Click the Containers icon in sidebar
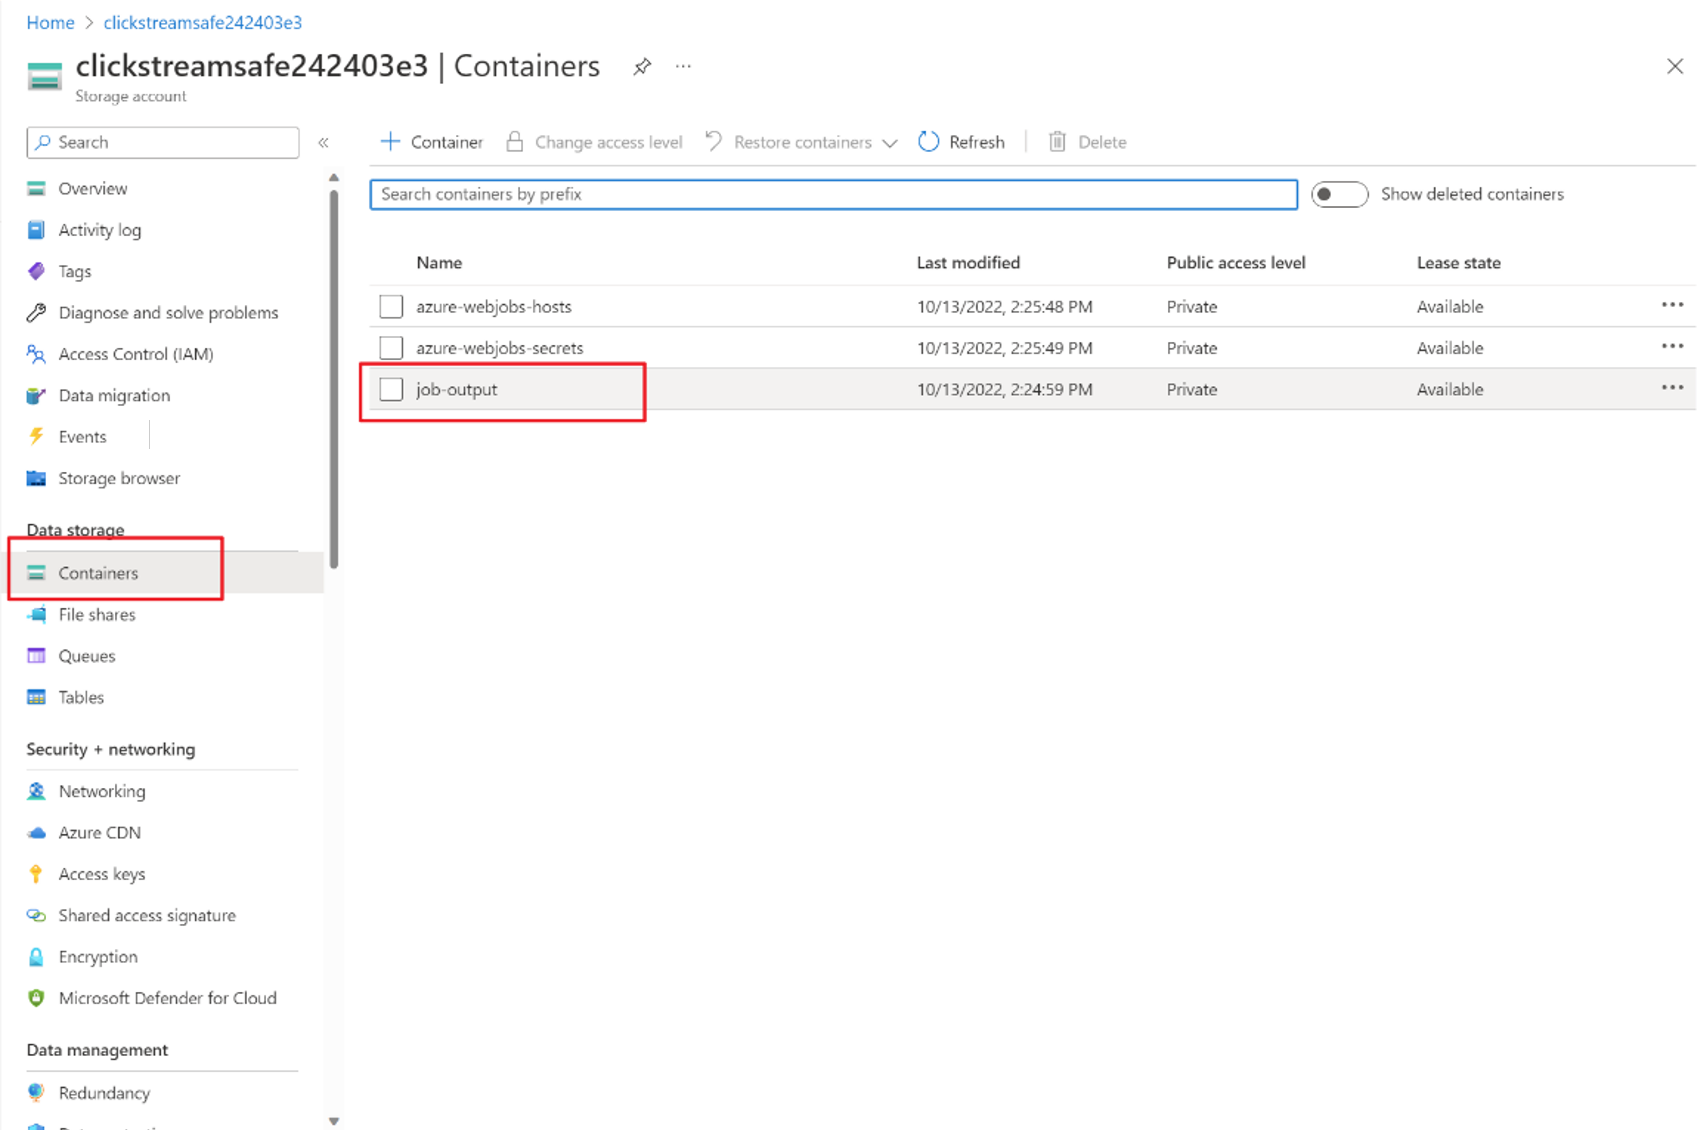 (x=36, y=573)
